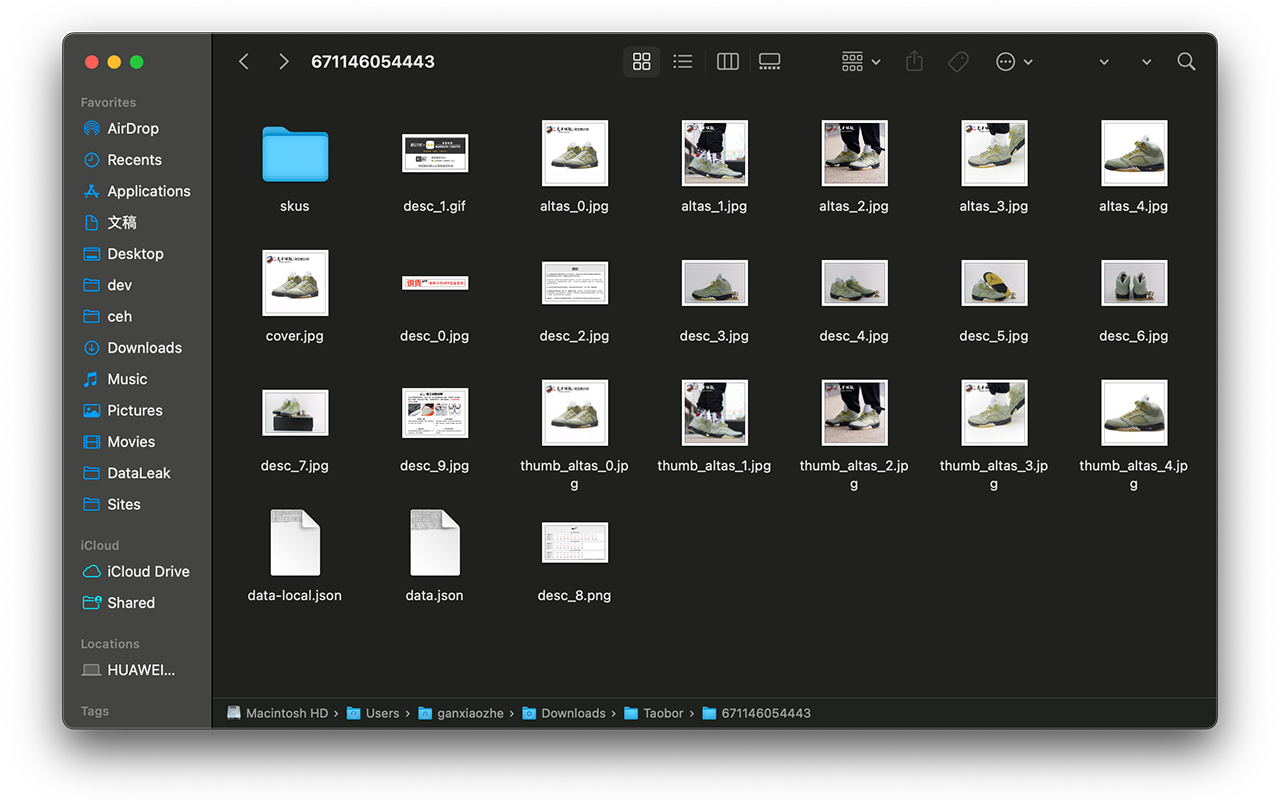Click ganxiaozhe in the path bar
This screenshot has height=800, width=1280.
[469, 713]
